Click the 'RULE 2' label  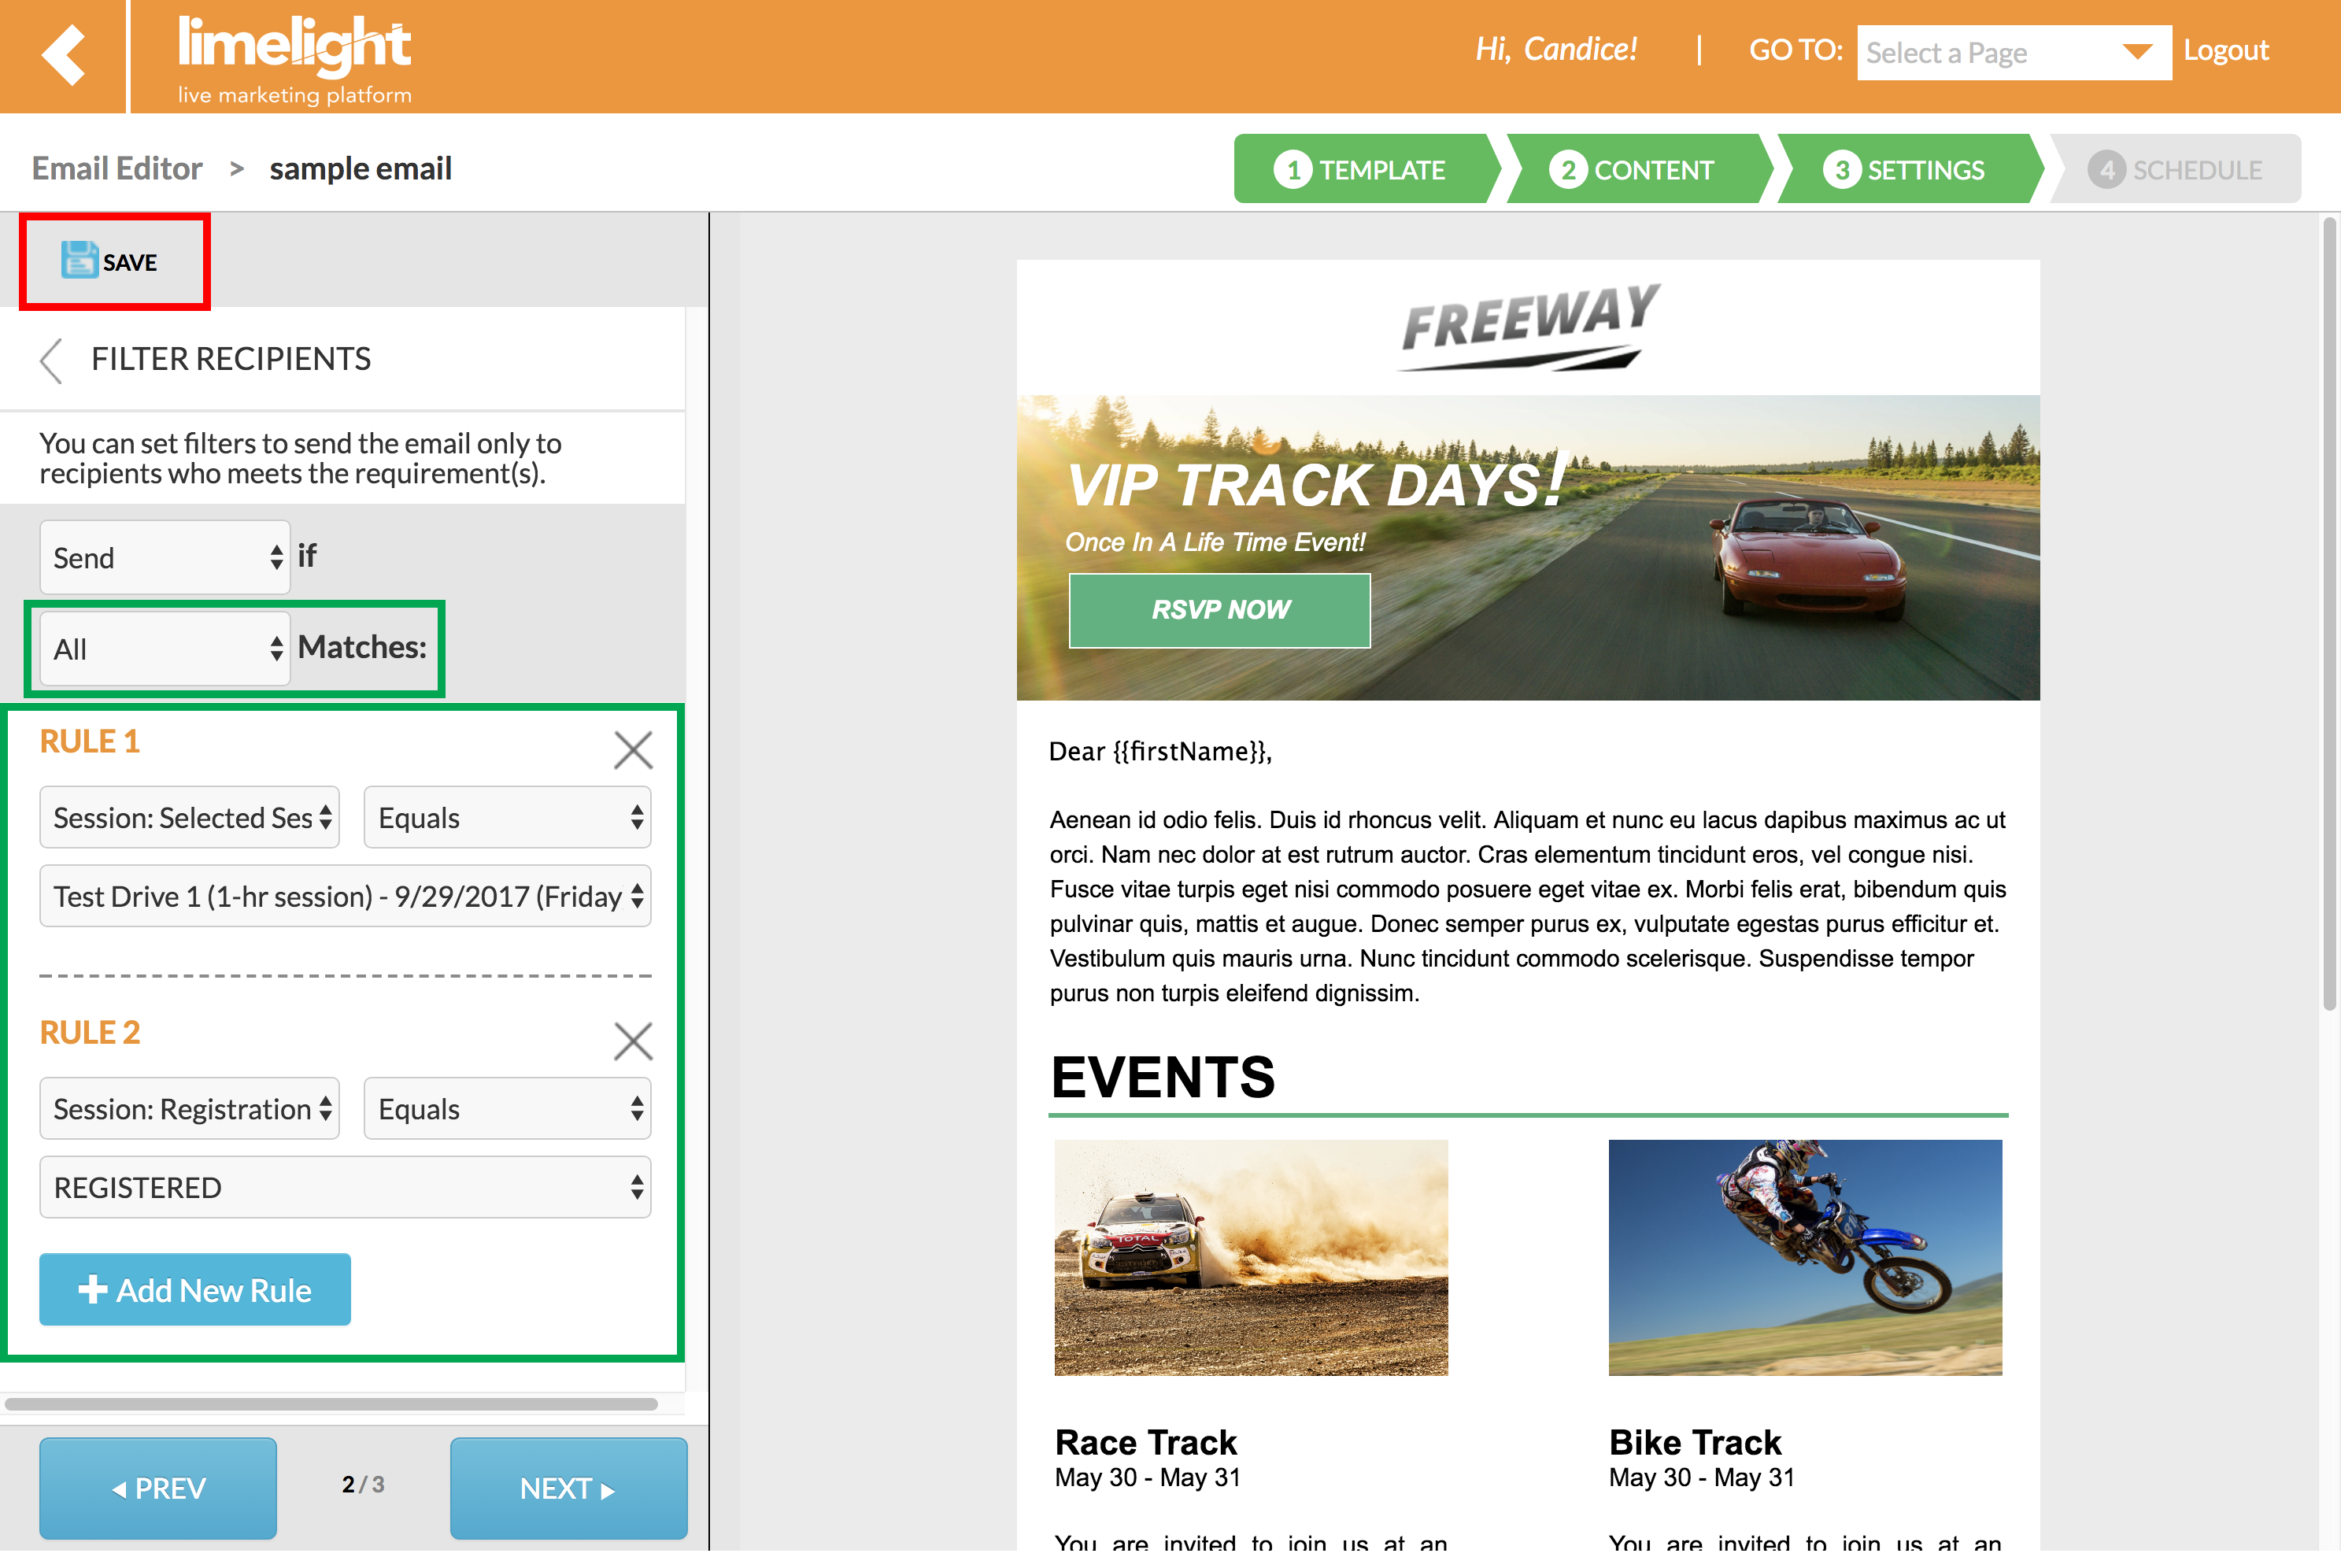[x=89, y=1032]
